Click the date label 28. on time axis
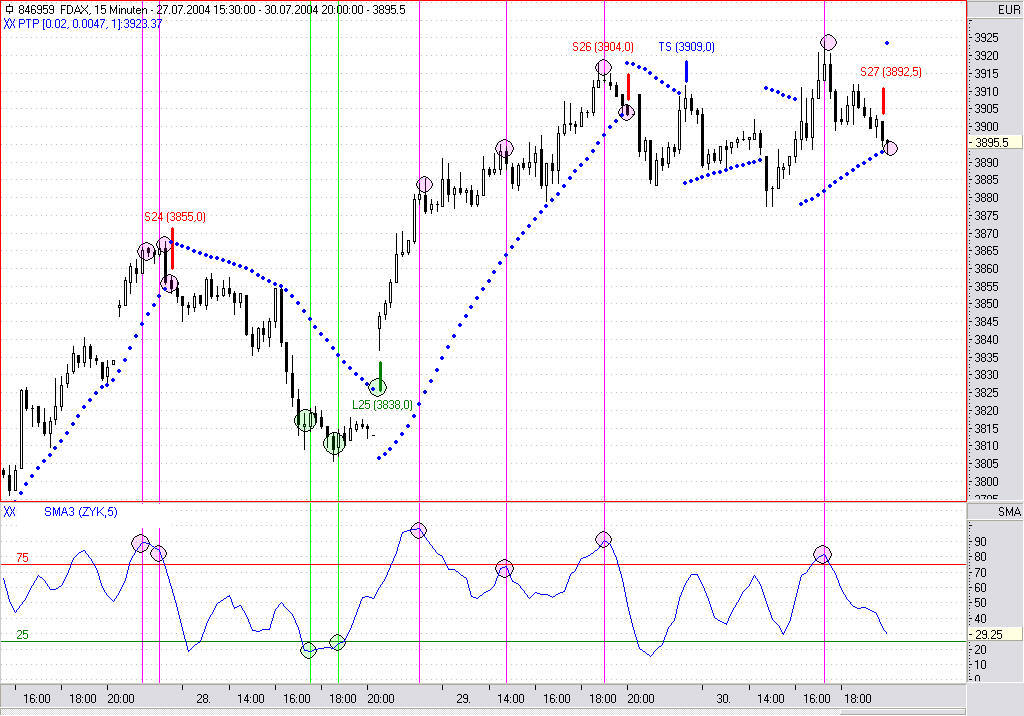Image resolution: width=1024 pixels, height=716 pixels. pos(204,698)
